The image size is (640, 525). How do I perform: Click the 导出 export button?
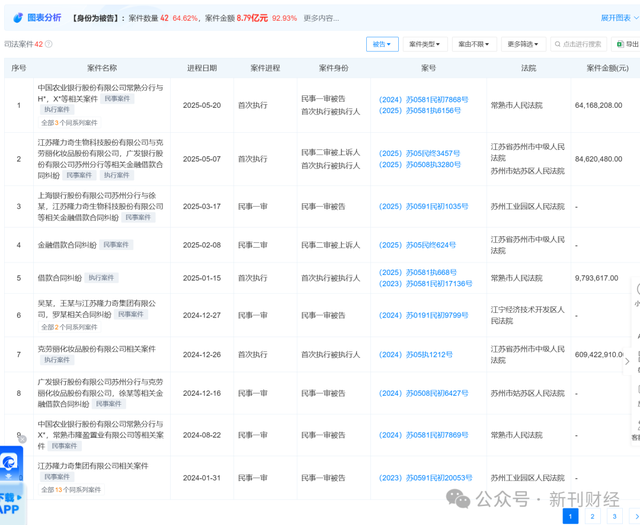coord(628,44)
